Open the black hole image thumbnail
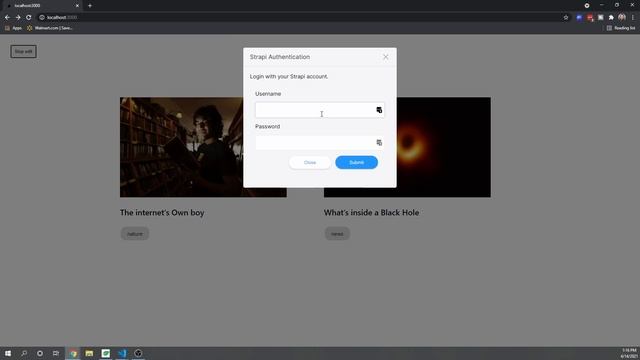Image resolution: width=640 pixels, height=360 pixels. pos(444,147)
